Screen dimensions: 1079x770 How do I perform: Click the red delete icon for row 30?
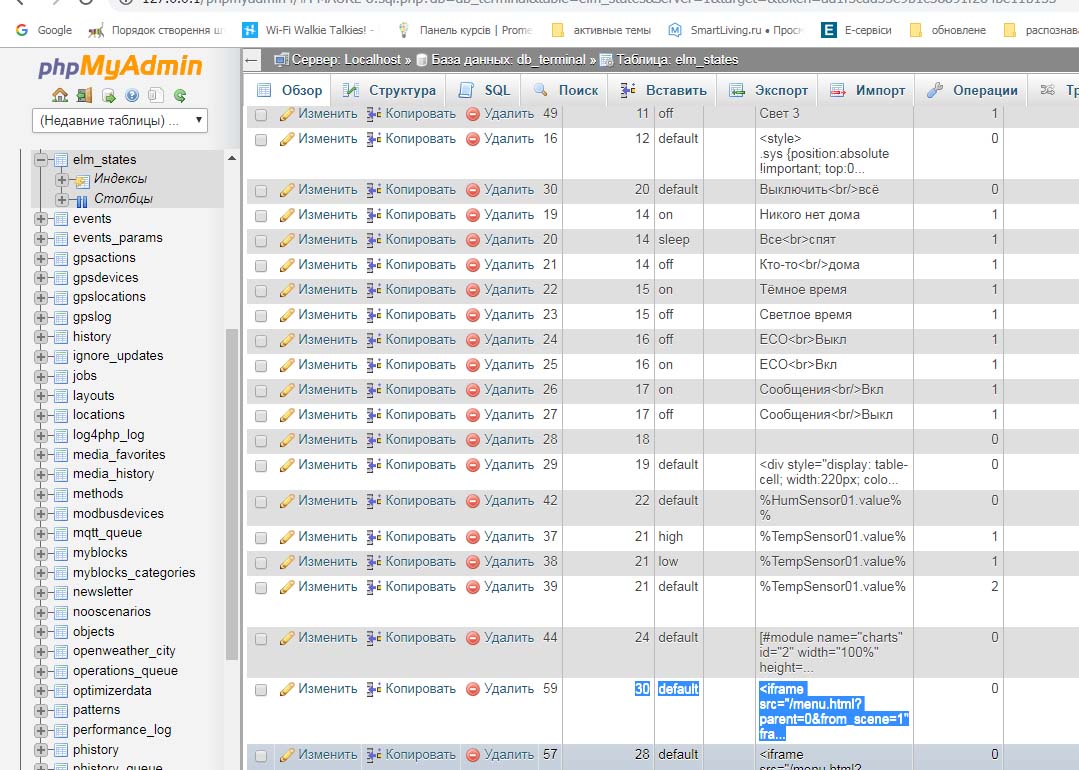pos(473,190)
